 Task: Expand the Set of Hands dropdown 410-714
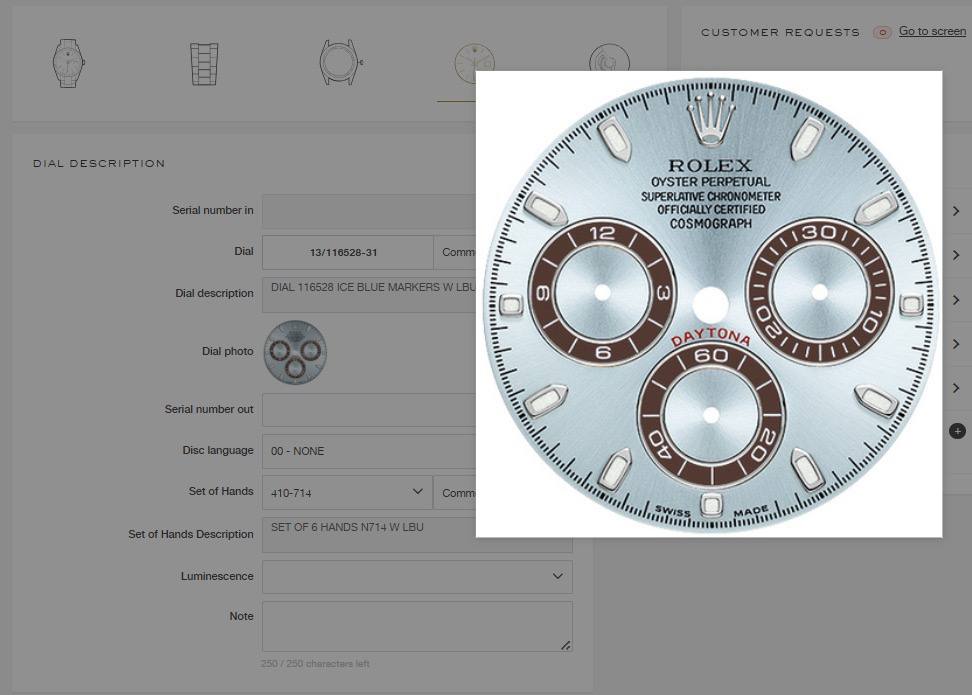coord(347,493)
